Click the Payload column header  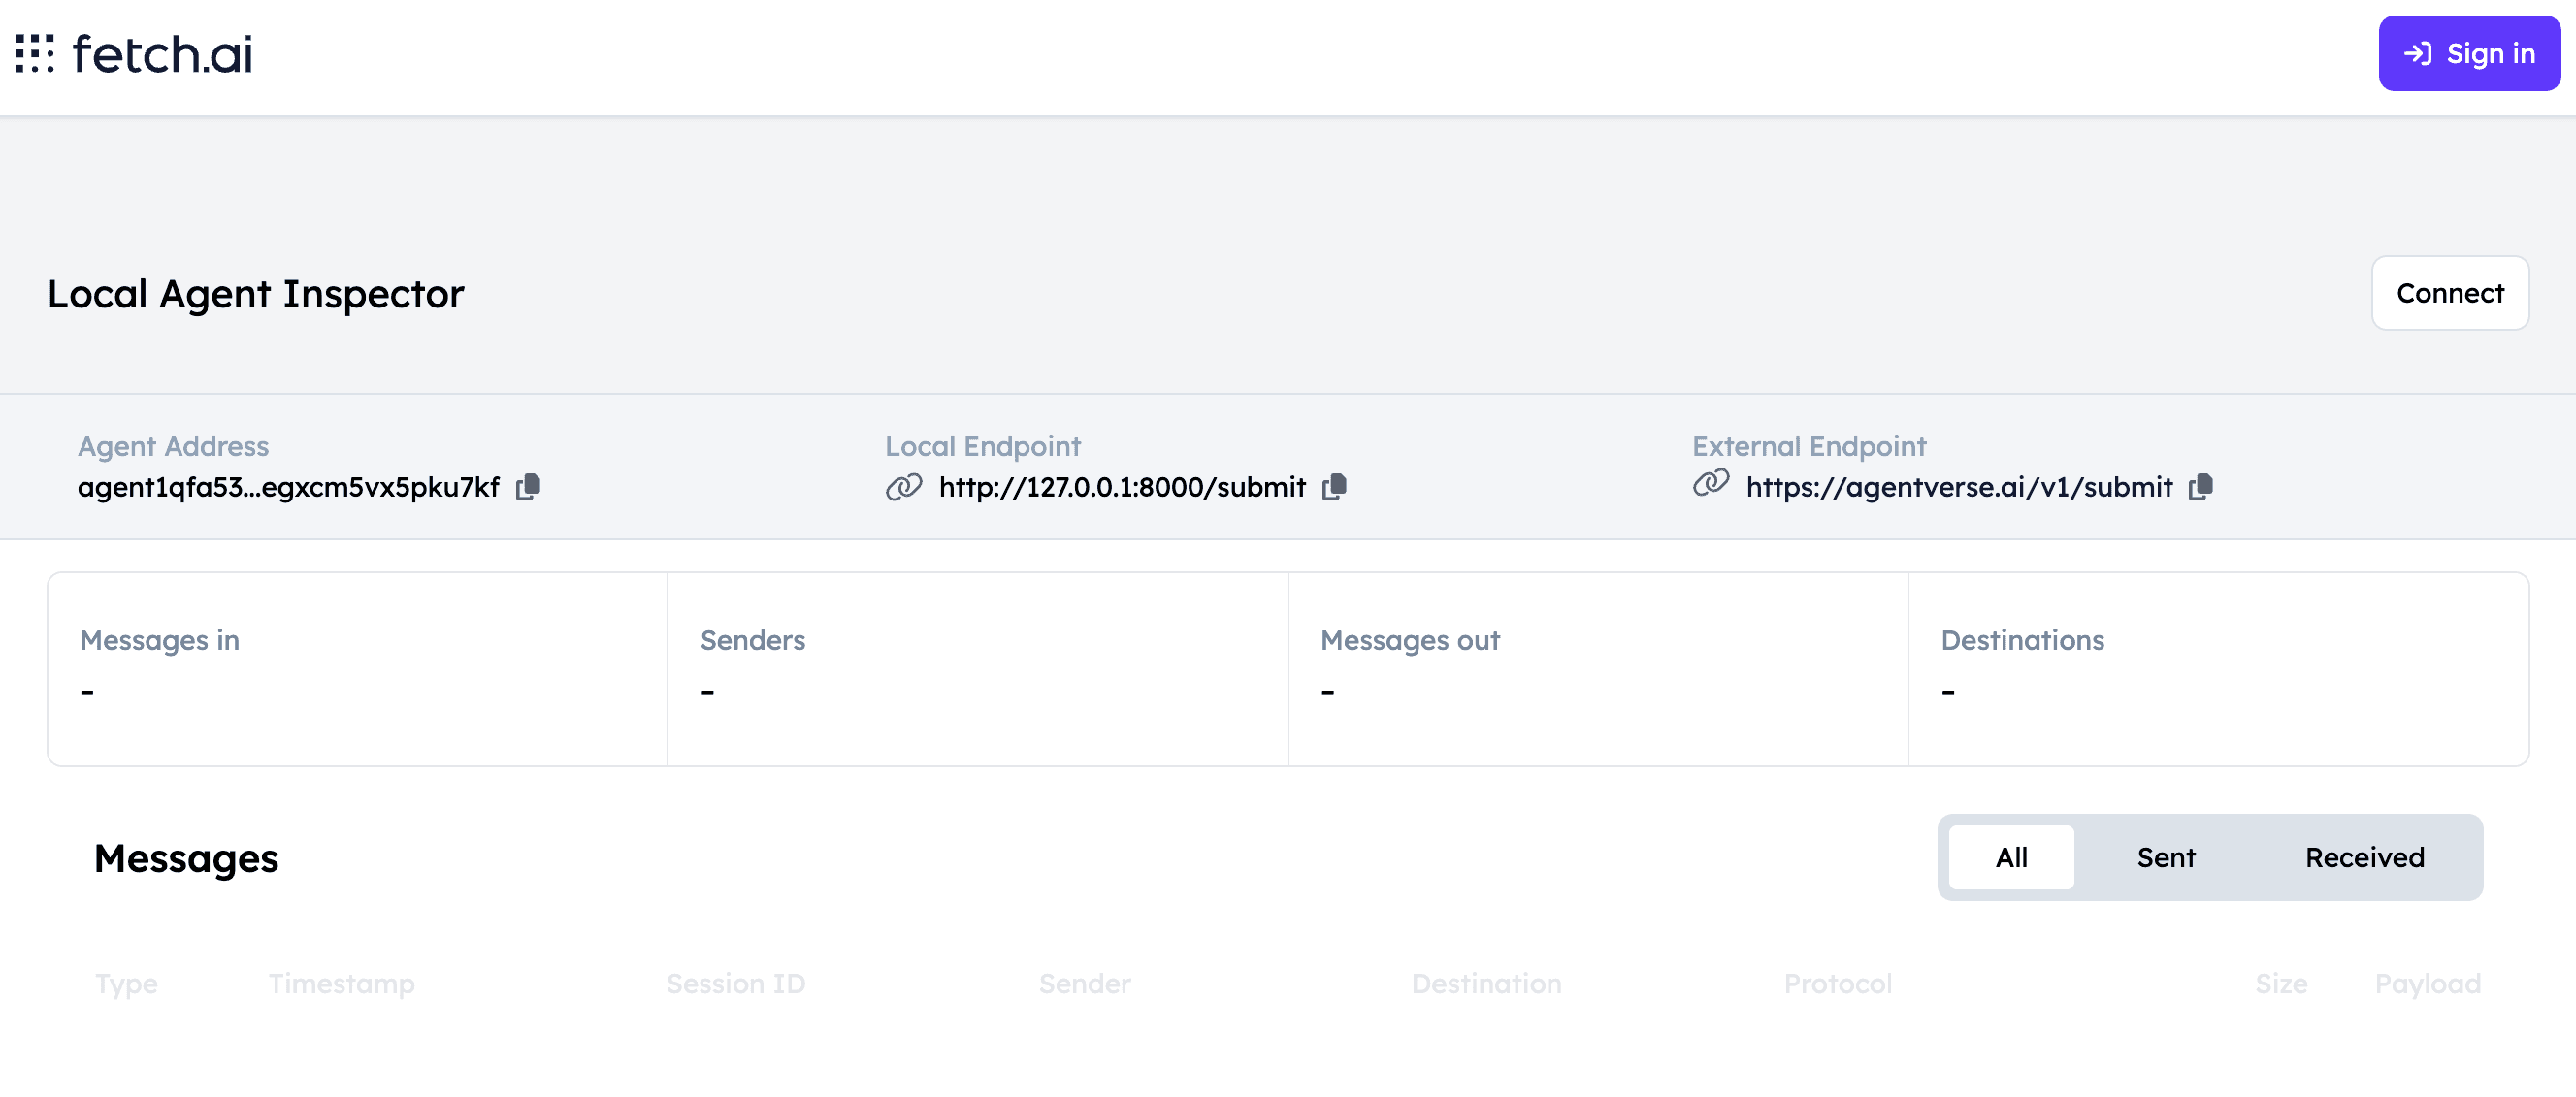[2426, 983]
